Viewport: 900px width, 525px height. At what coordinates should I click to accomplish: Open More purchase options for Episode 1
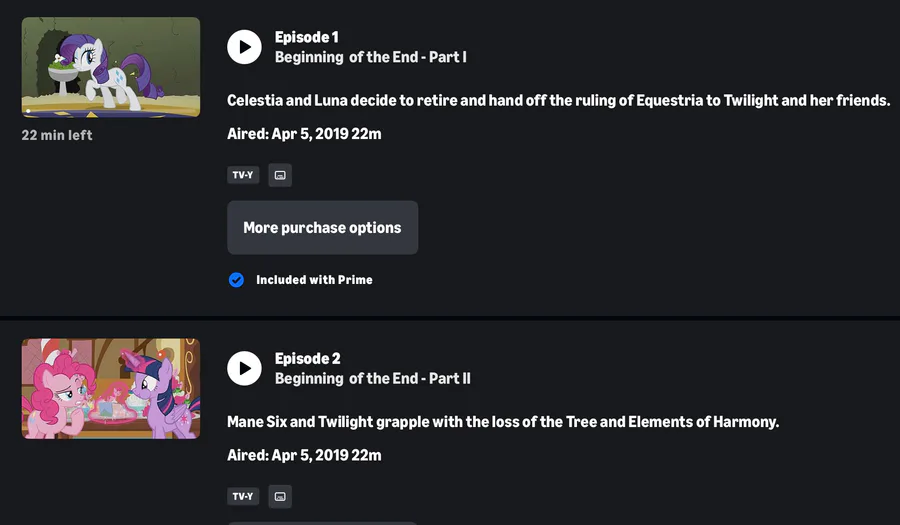click(x=322, y=228)
